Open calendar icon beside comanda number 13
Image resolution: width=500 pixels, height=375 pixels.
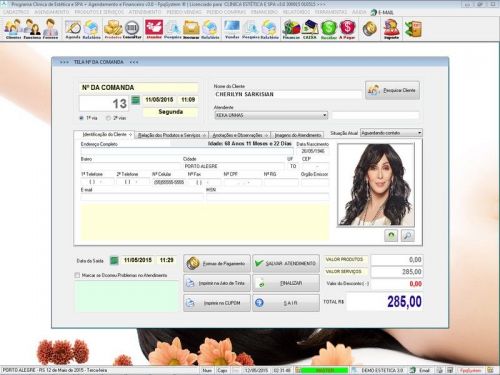coord(136,100)
